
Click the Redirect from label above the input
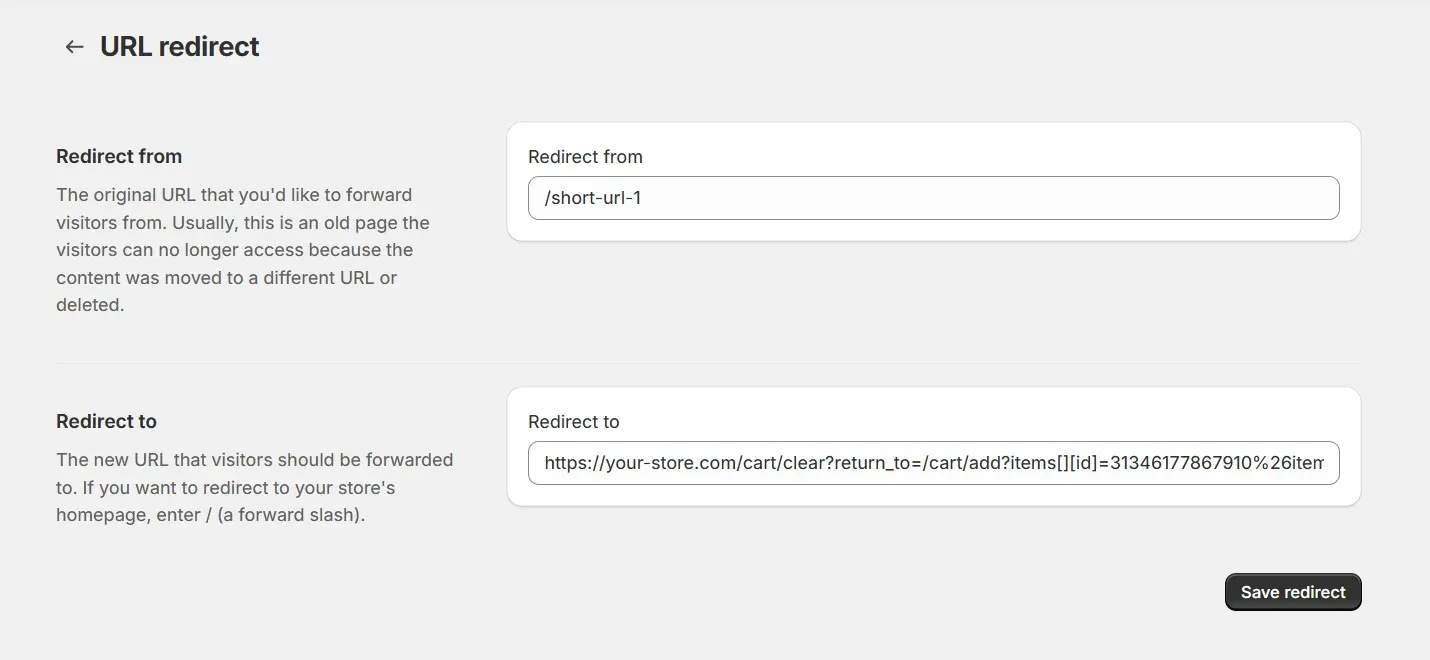click(585, 157)
